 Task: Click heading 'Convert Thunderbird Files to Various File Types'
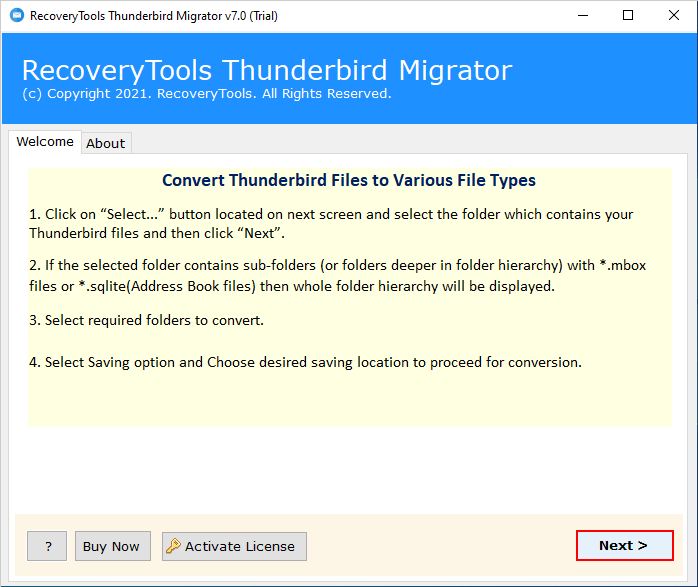(349, 180)
